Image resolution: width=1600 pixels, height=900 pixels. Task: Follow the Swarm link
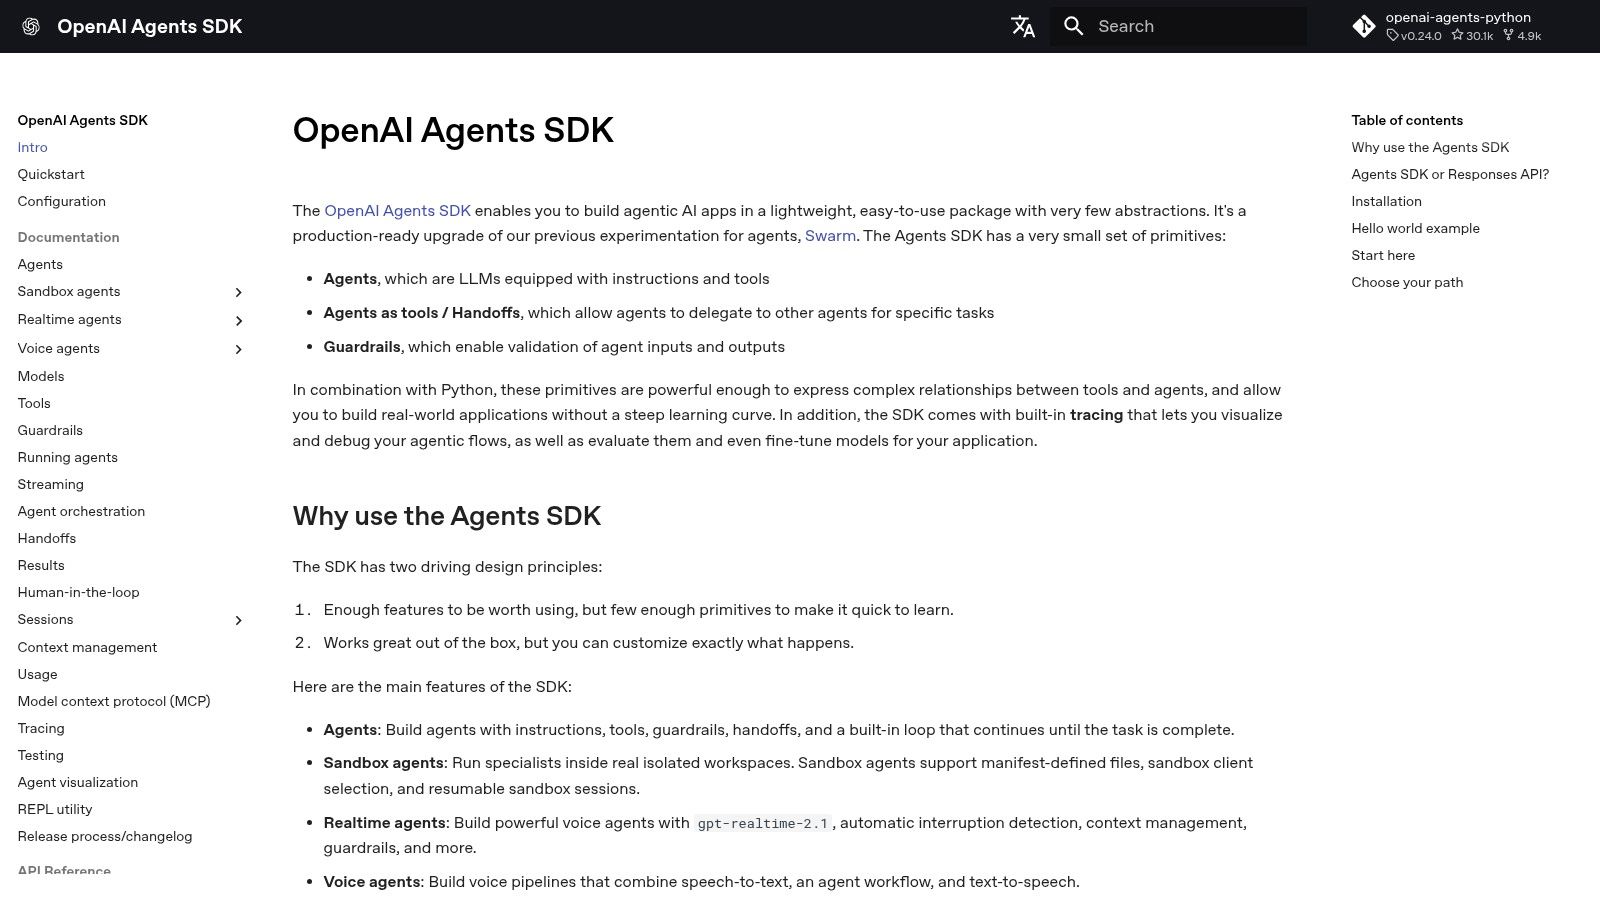pos(830,236)
